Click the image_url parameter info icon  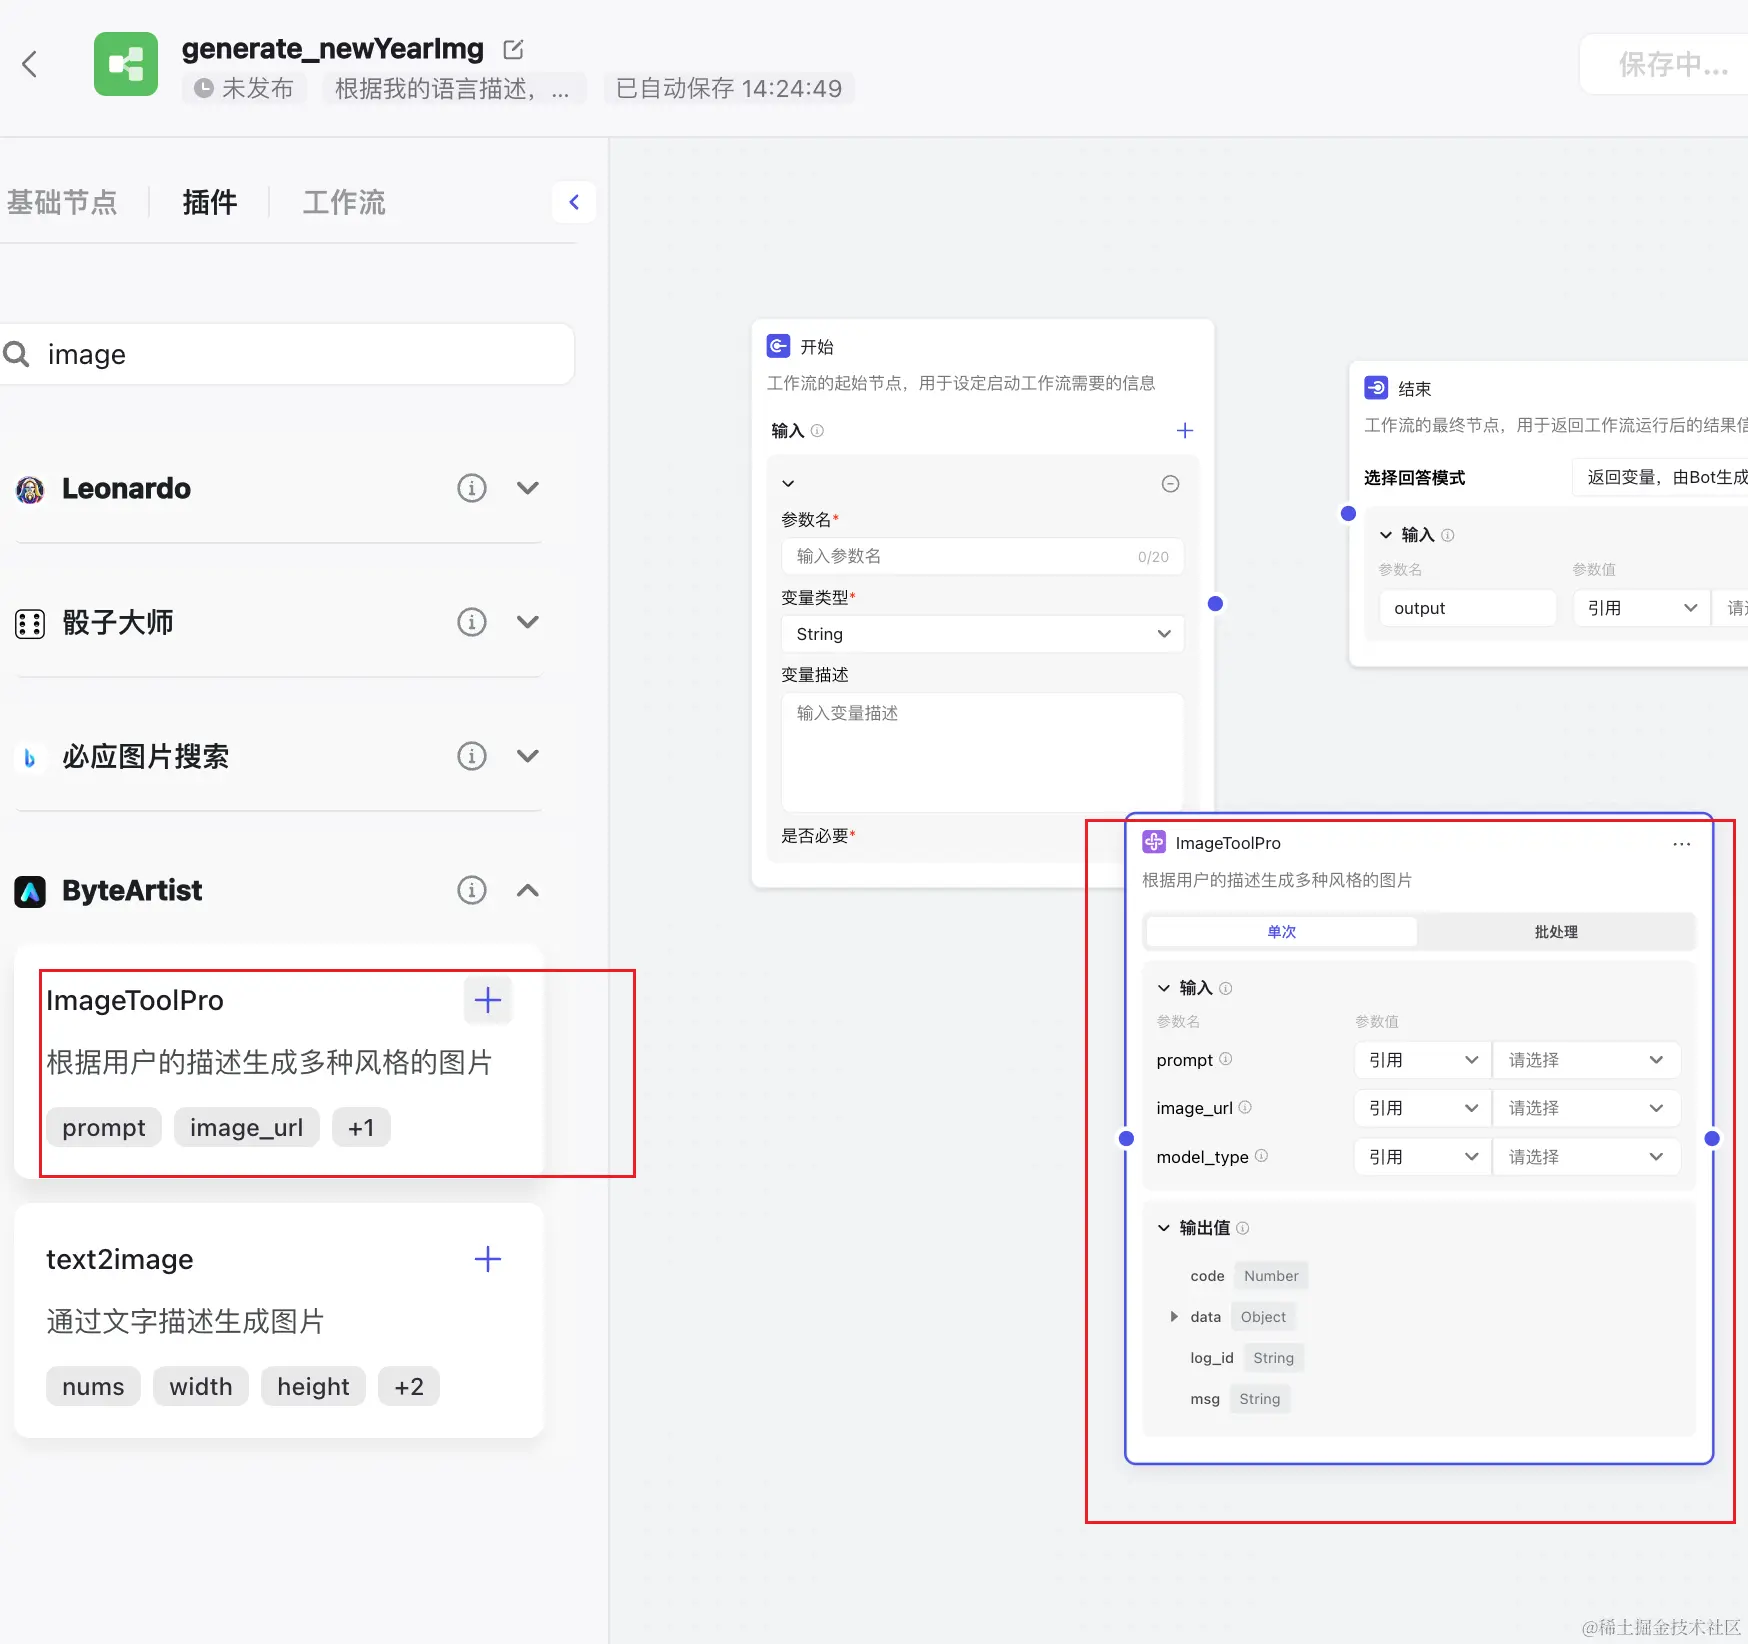coord(1245,1107)
